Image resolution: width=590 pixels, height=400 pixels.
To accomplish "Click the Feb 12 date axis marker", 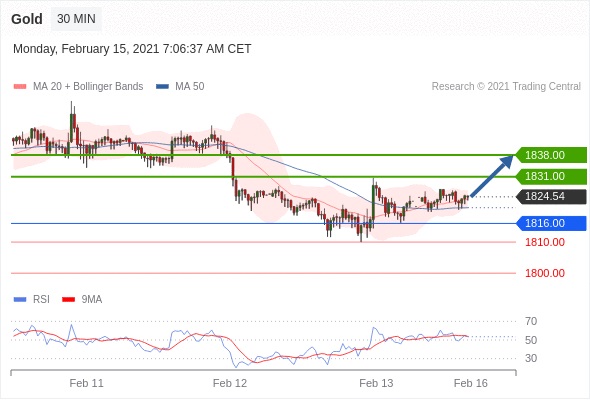I will pyautogui.click(x=230, y=383).
